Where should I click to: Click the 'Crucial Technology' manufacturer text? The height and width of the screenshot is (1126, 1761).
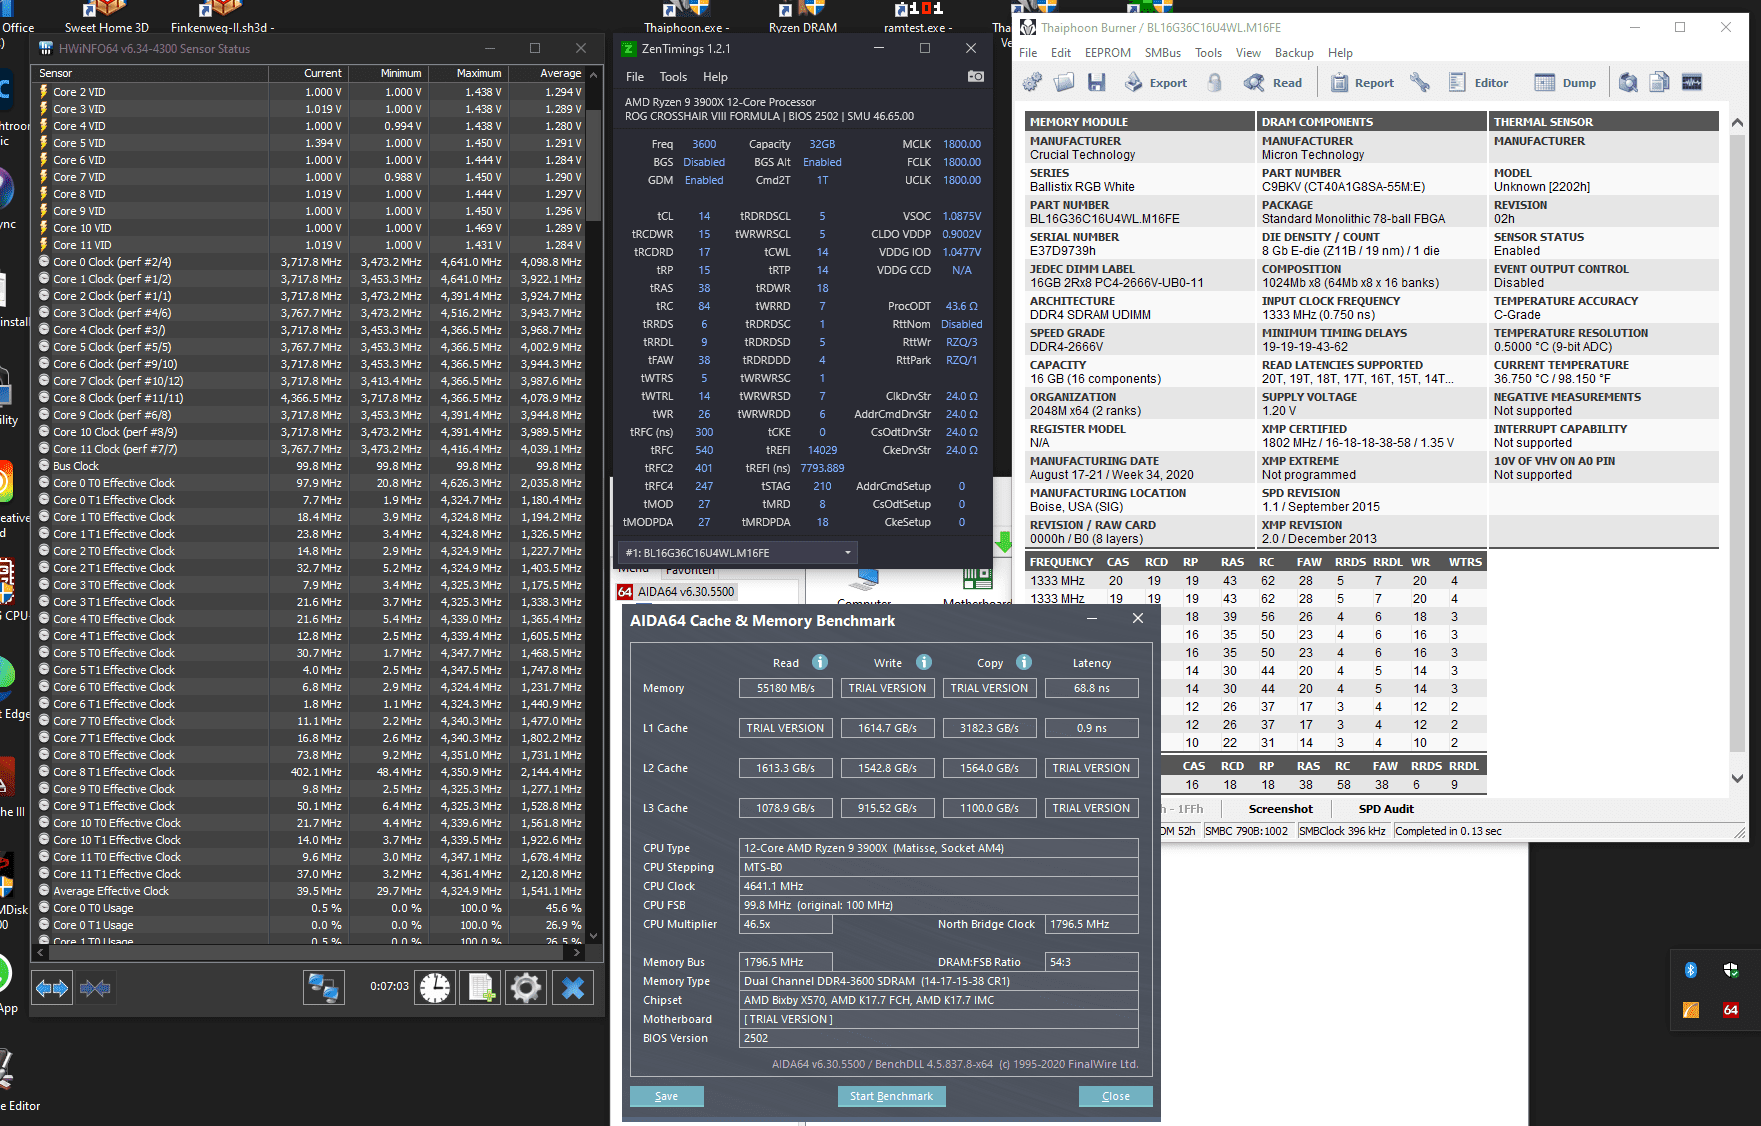[x=1082, y=155]
